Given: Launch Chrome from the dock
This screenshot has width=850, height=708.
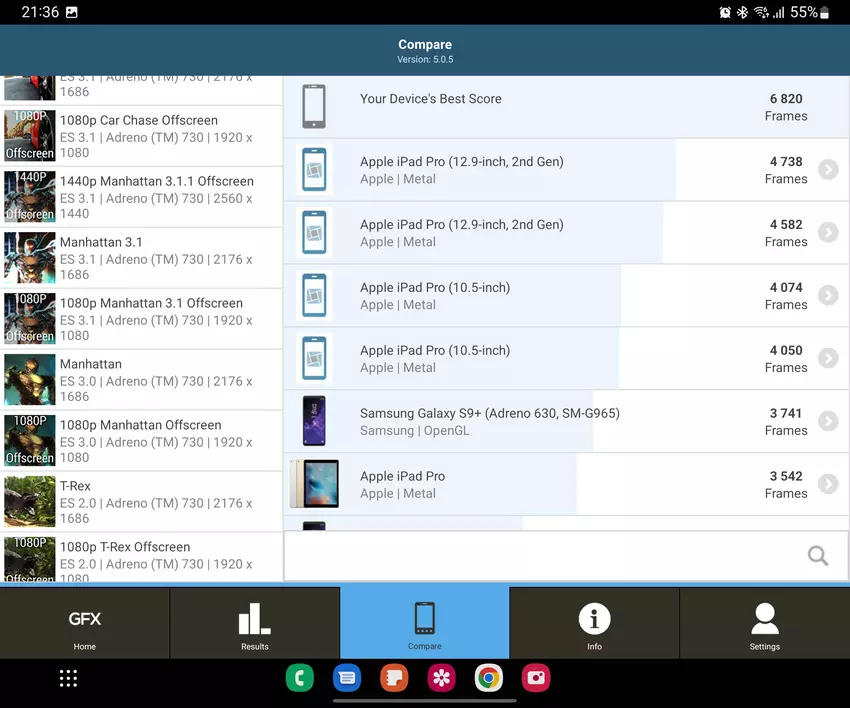Looking at the screenshot, I should 489,678.
